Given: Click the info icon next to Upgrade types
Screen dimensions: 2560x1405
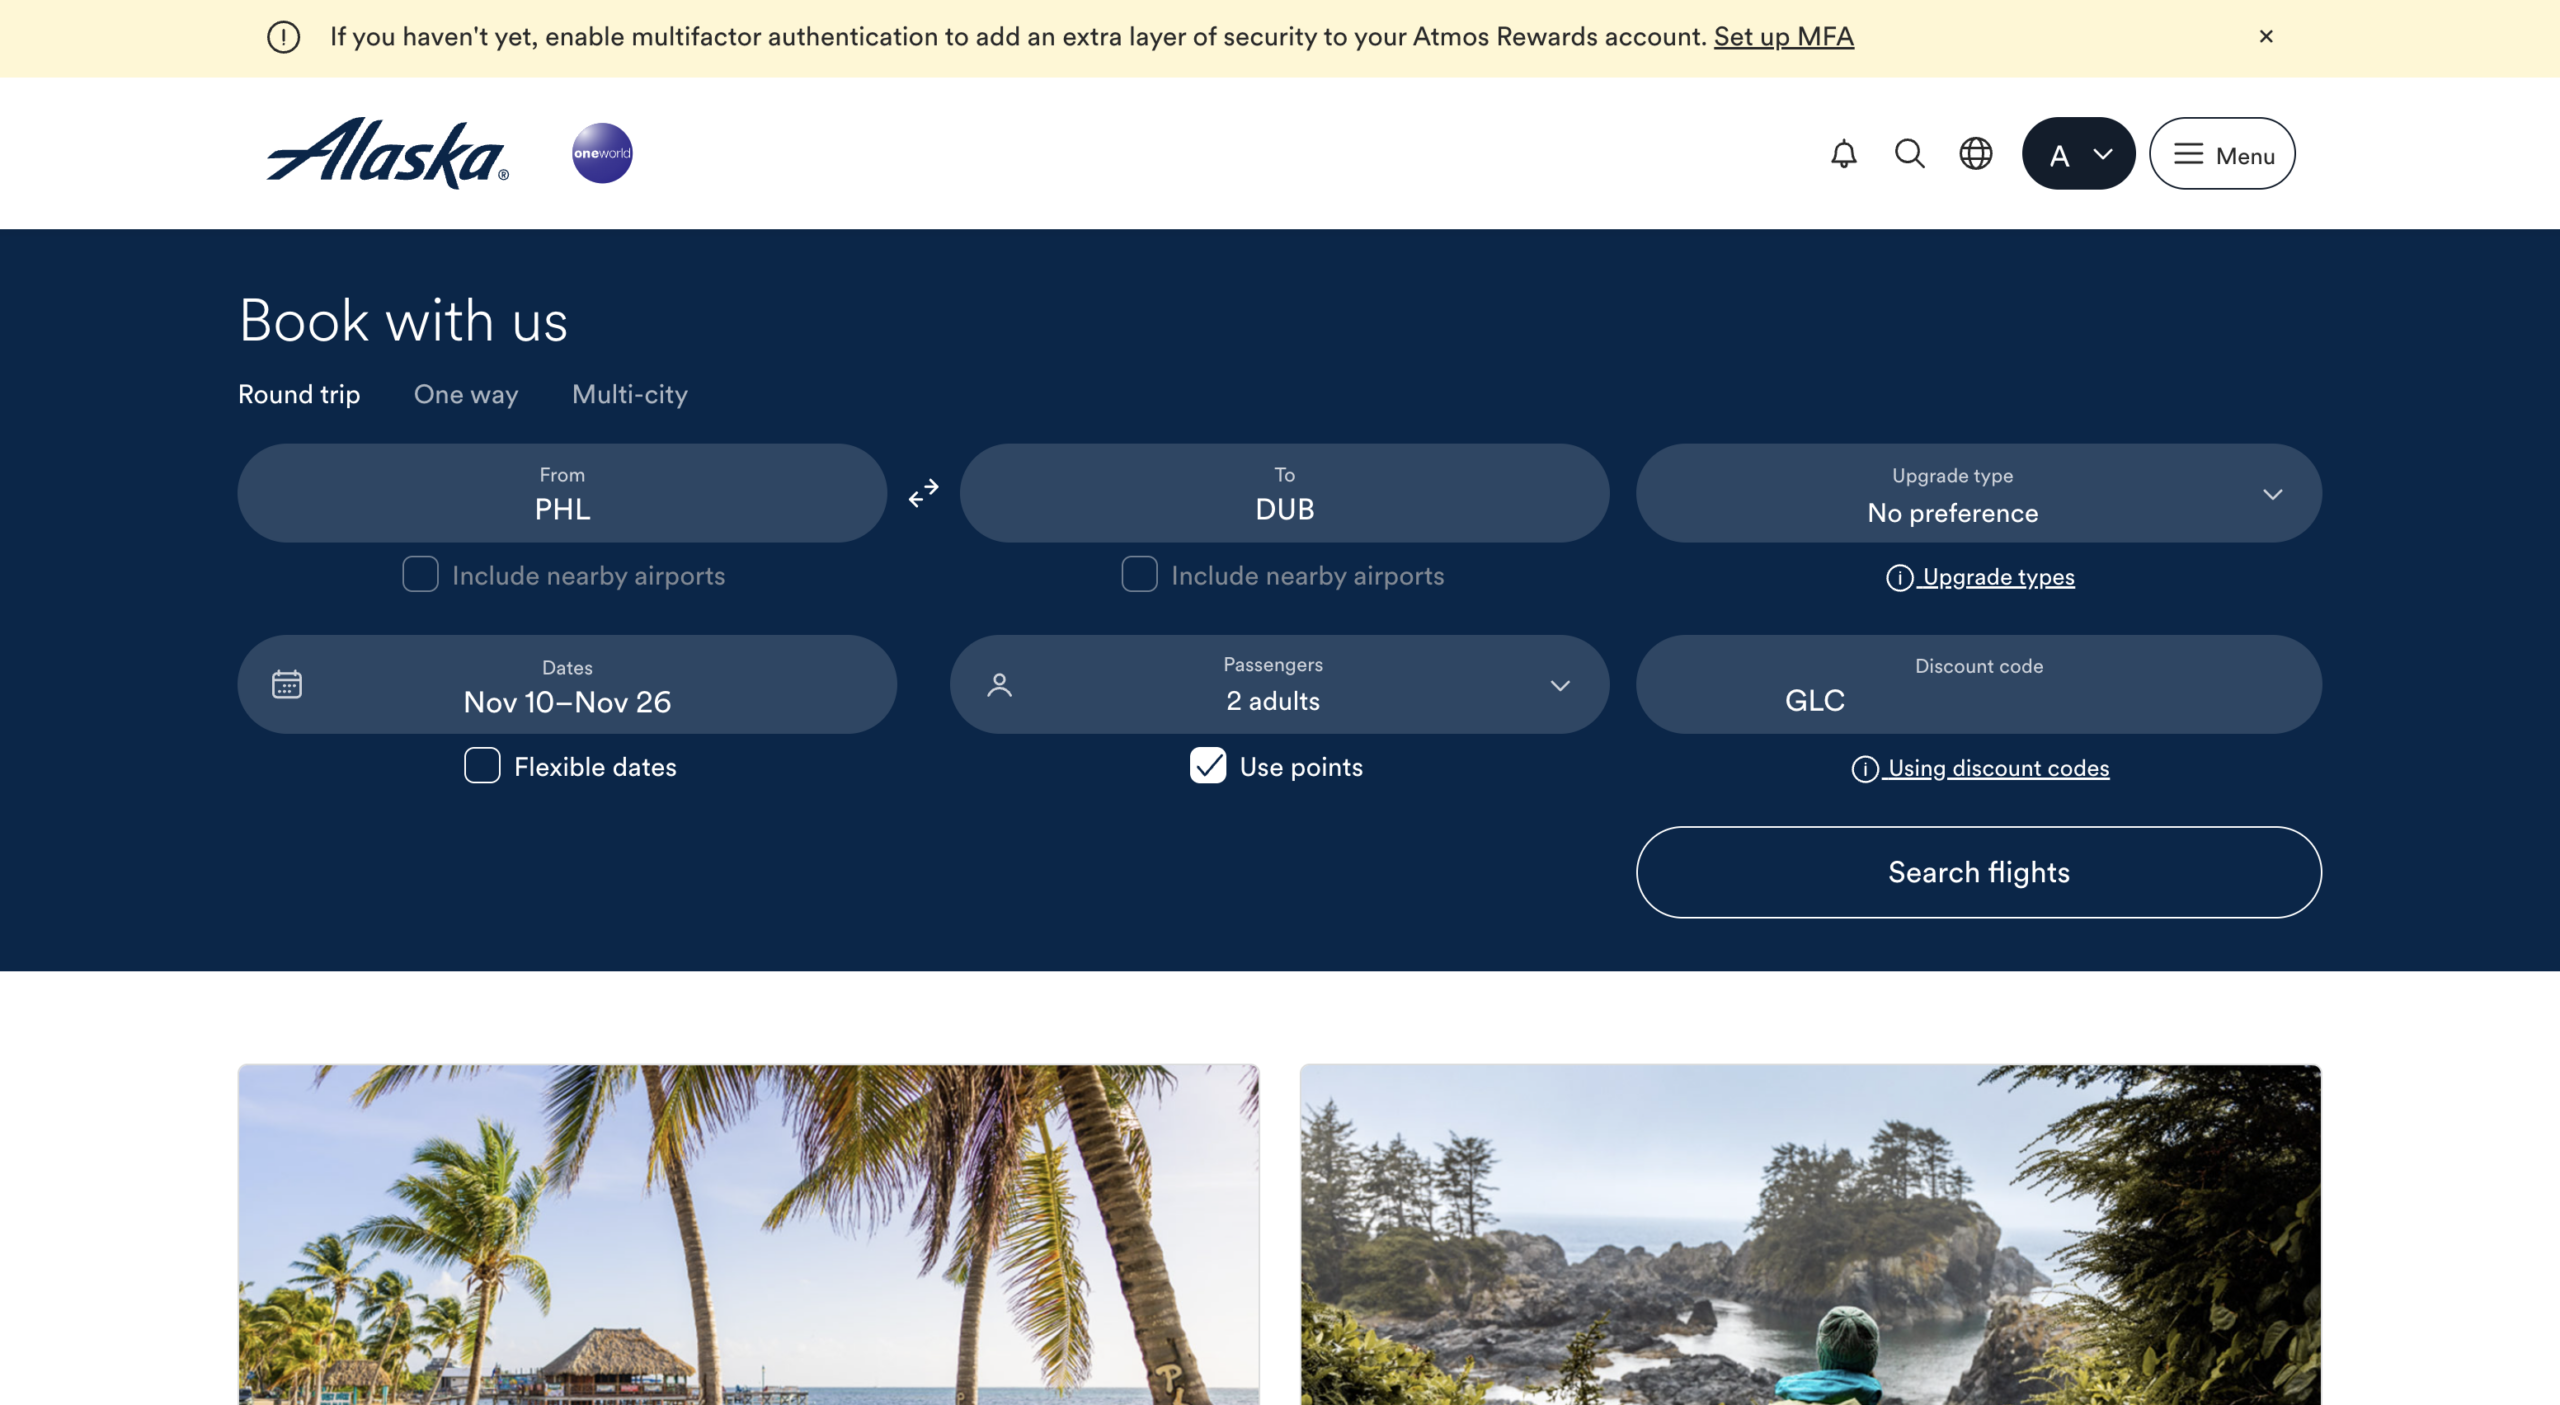Looking at the screenshot, I should click(x=1899, y=578).
